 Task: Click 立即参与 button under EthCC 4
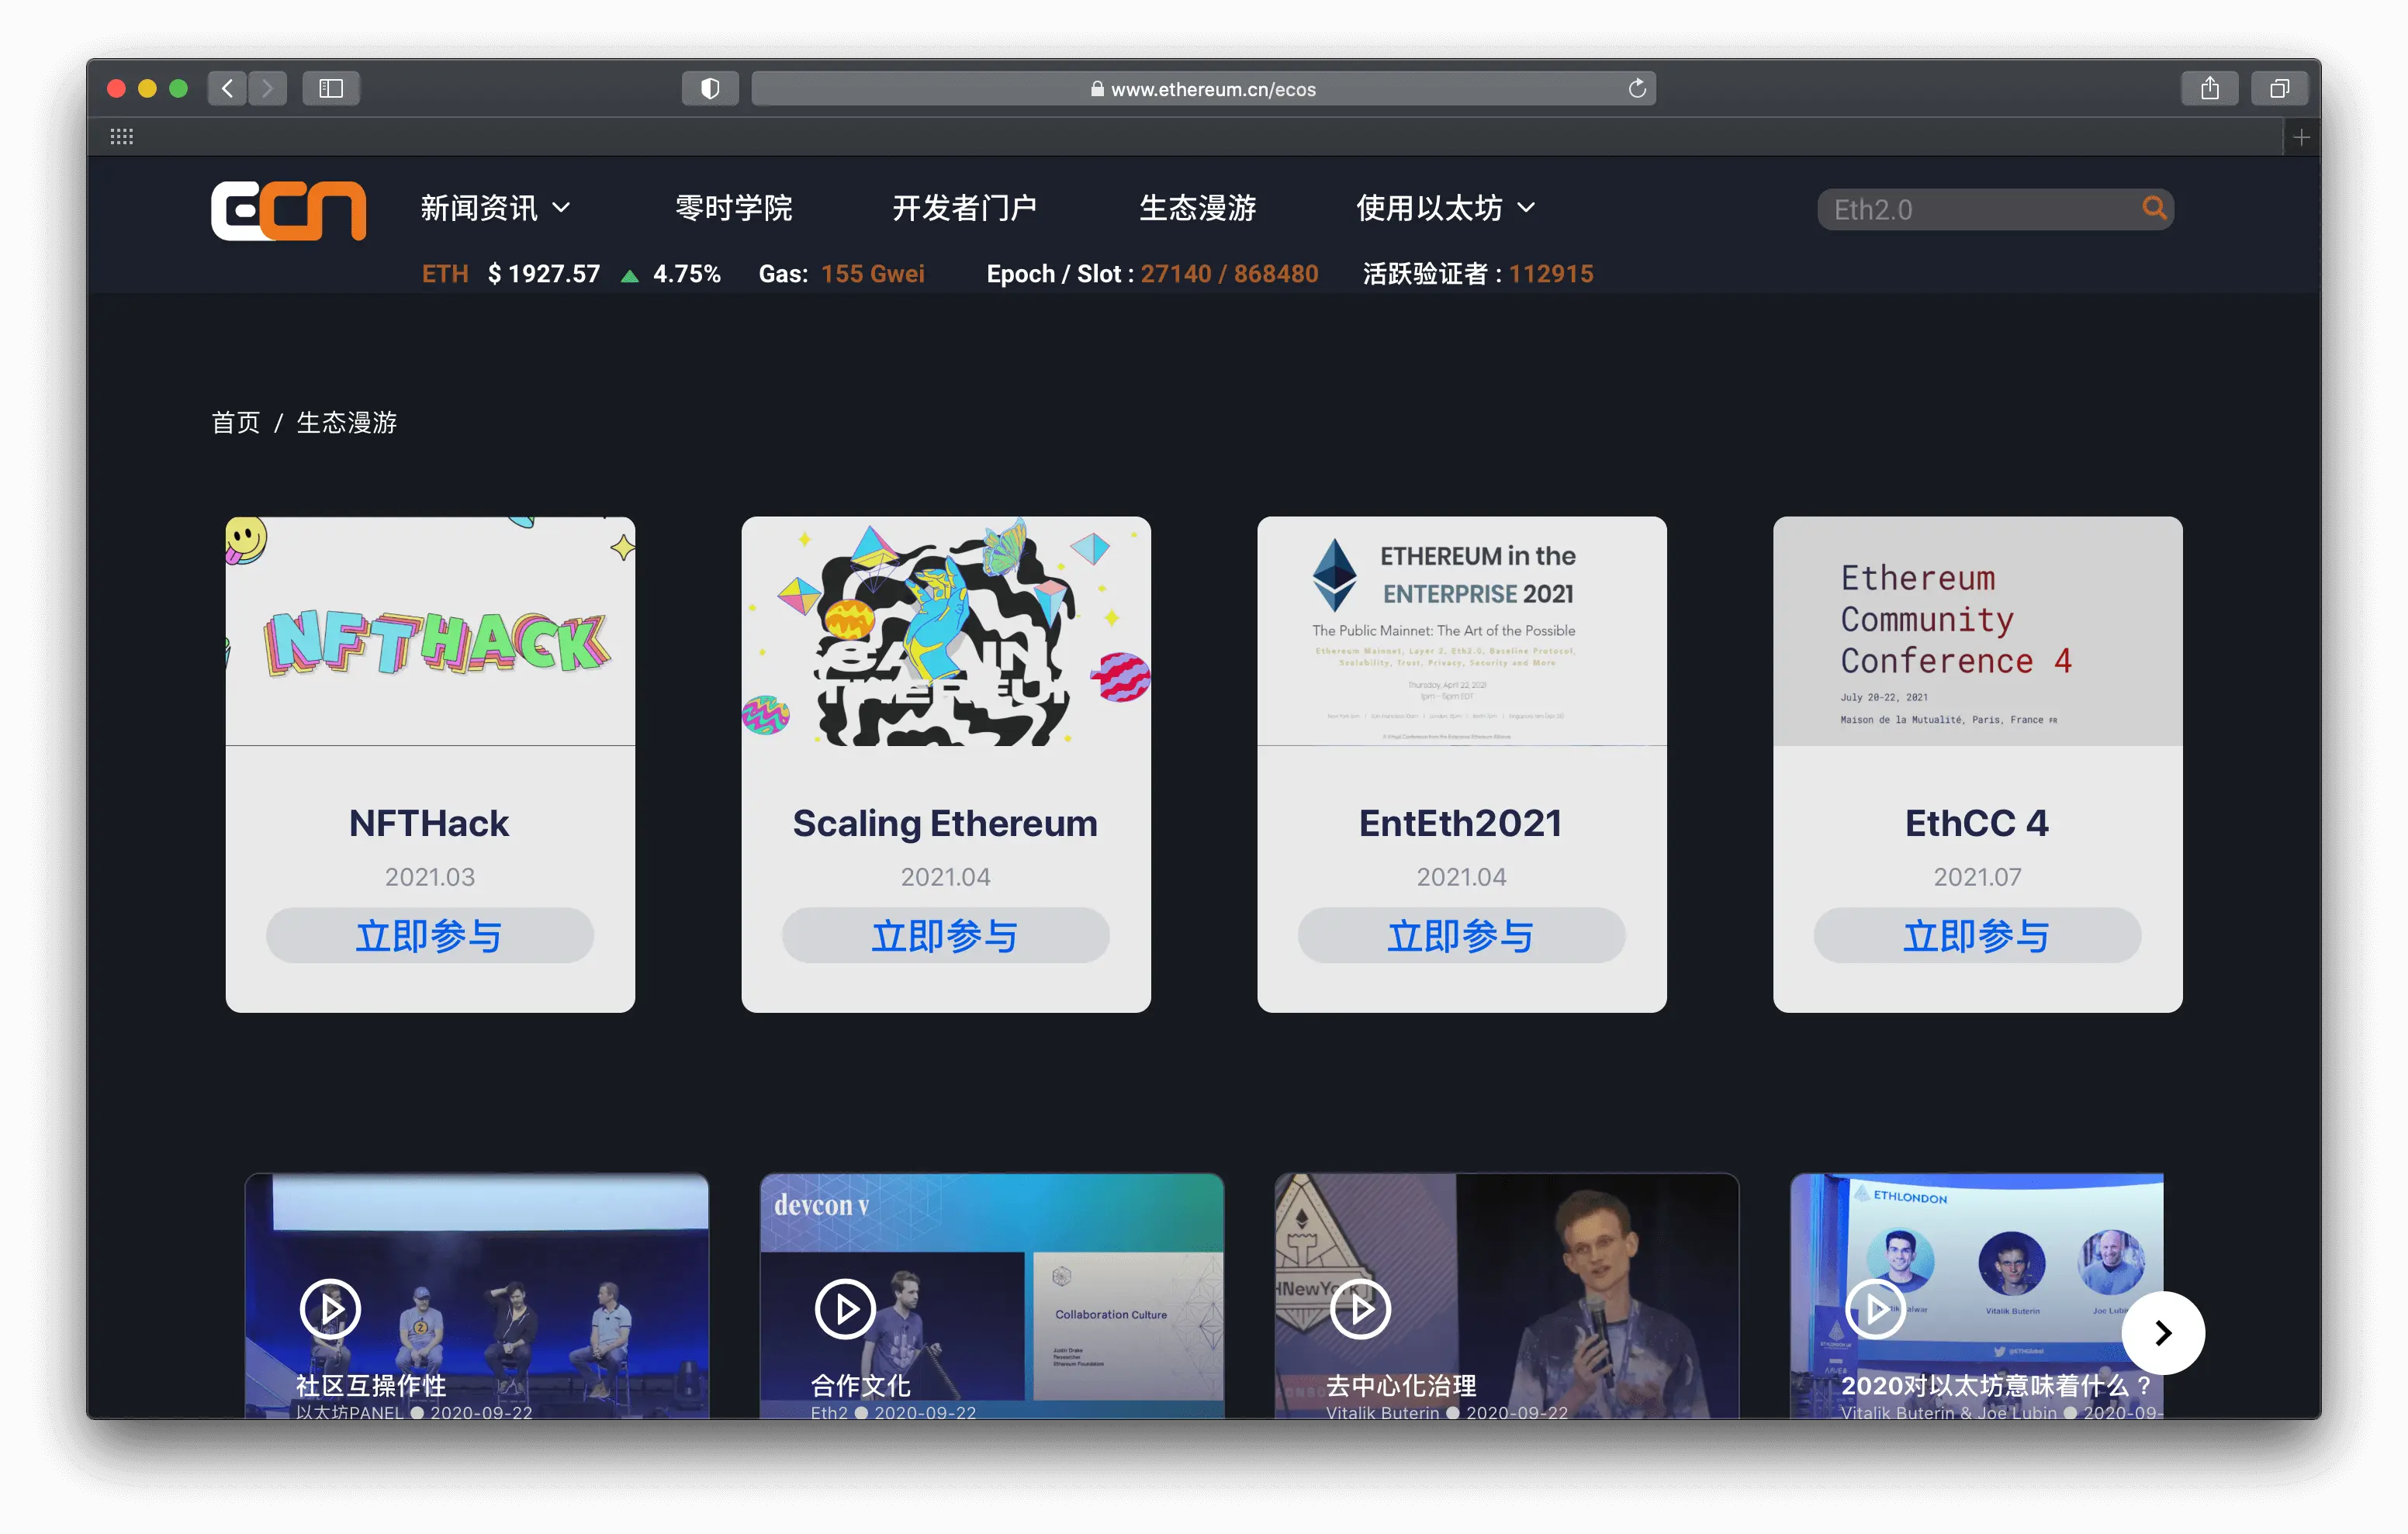[1976, 936]
